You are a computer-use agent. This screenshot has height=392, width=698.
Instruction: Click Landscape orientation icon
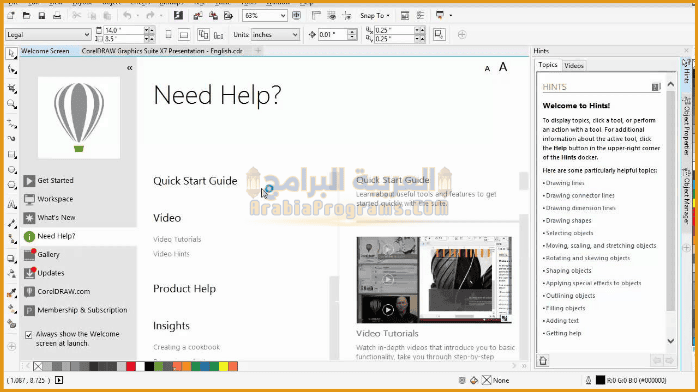[184, 34]
